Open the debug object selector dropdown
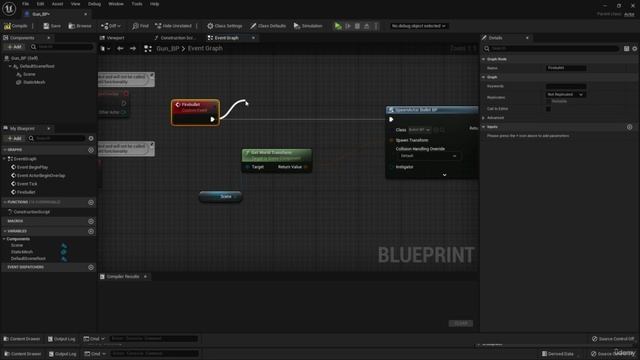 click(418, 26)
